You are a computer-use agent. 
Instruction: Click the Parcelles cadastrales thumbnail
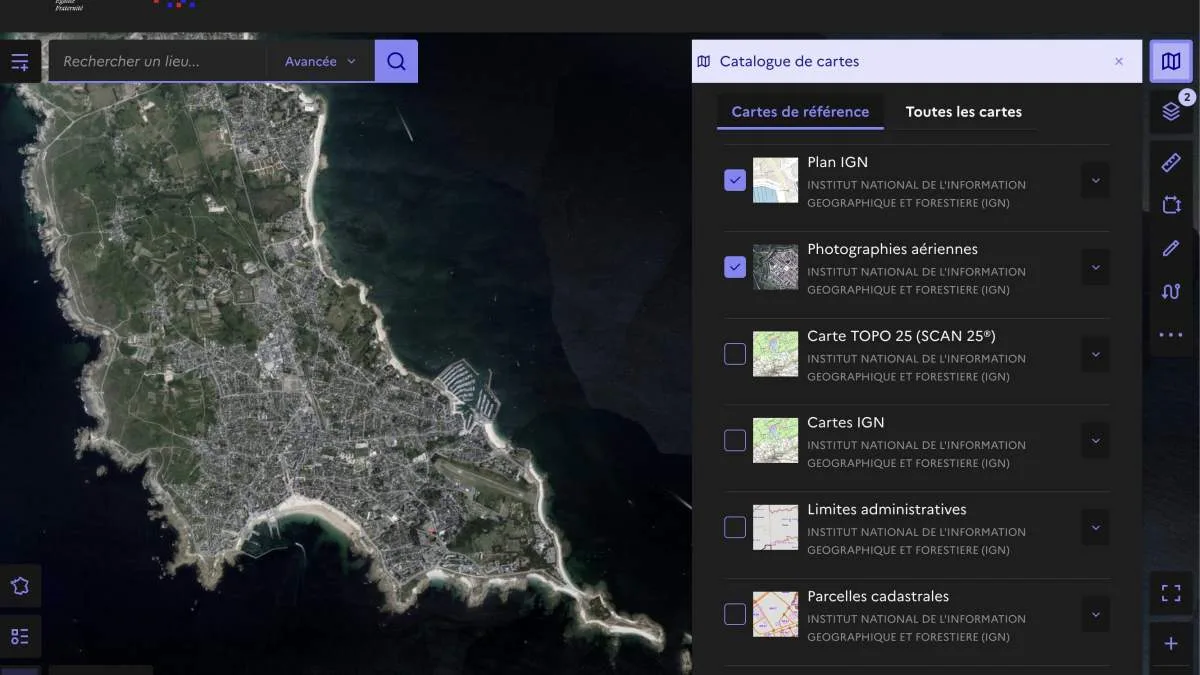775,614
